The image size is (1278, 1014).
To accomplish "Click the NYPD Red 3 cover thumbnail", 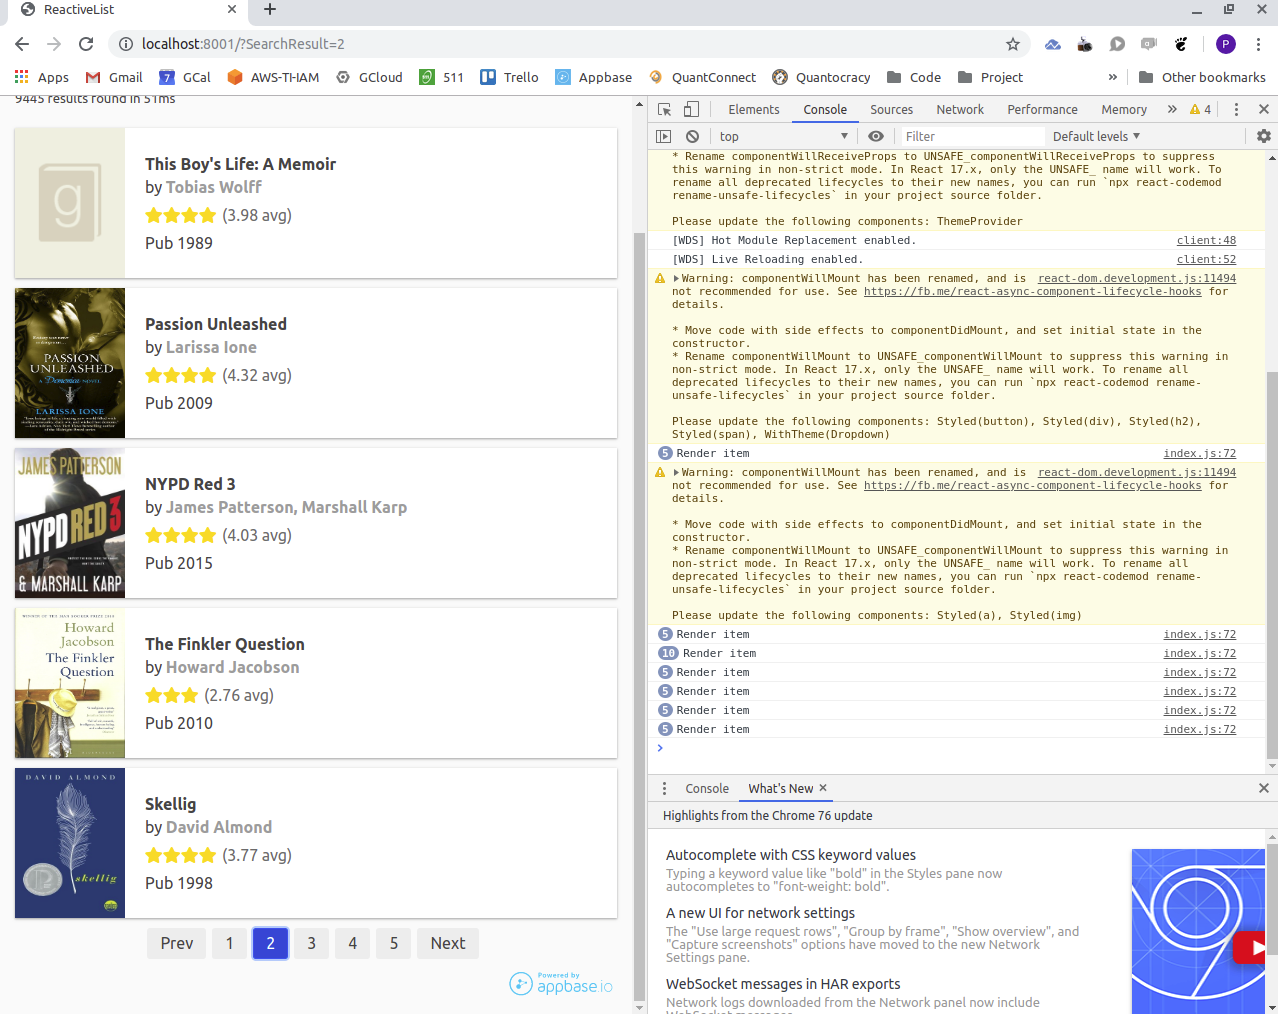I will [70, 523].
